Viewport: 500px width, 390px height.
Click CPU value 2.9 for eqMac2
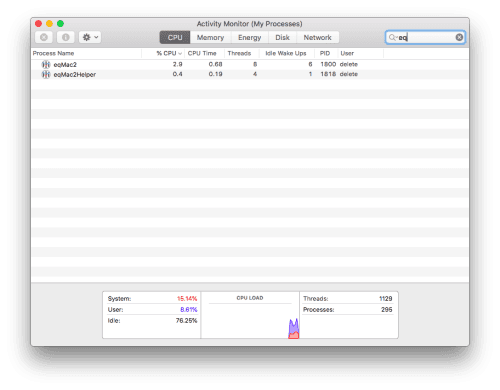pos(177,64)
